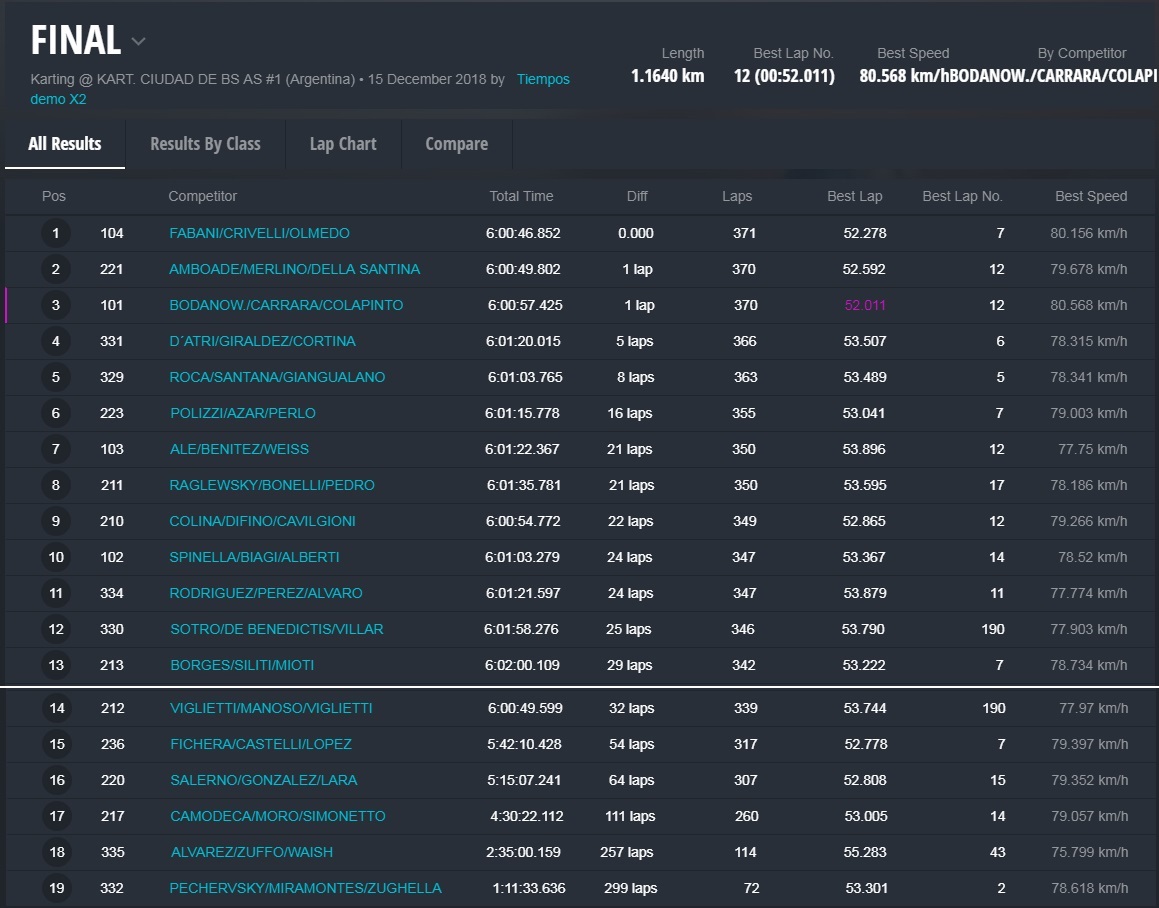The height and width of the screenshot is (908, 1159).
Task: Open competitor PECHERVSKY/MIRAMONTES/ZUGHELLA
Action: pos(305,889)
